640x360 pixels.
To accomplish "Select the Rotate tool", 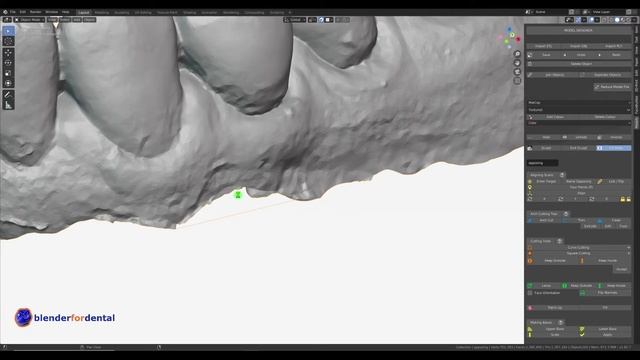I will click(x=8, y=63).
